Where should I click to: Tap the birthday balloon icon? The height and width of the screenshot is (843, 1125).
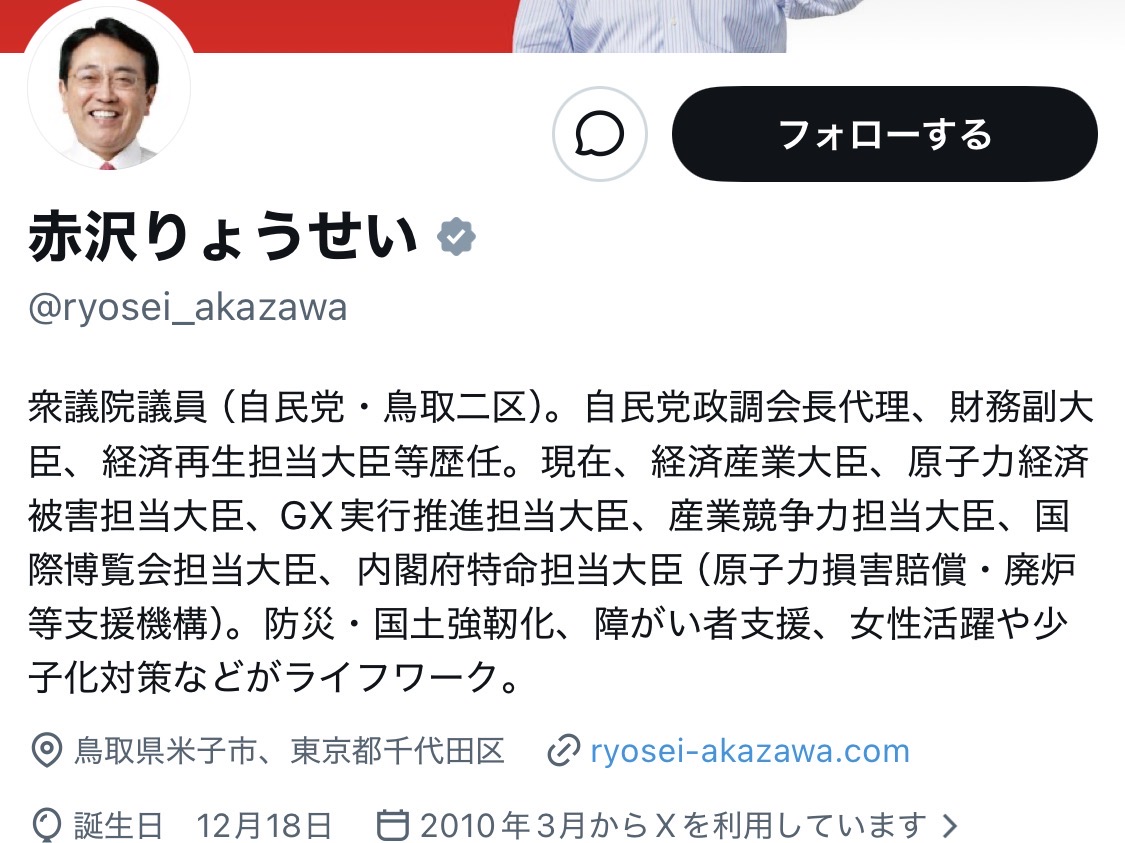47,825
